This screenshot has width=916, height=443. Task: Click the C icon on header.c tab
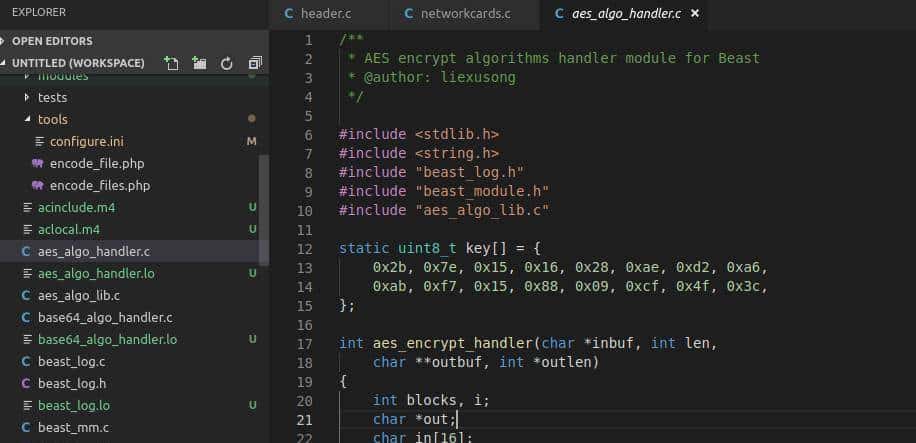pos(289,13)
